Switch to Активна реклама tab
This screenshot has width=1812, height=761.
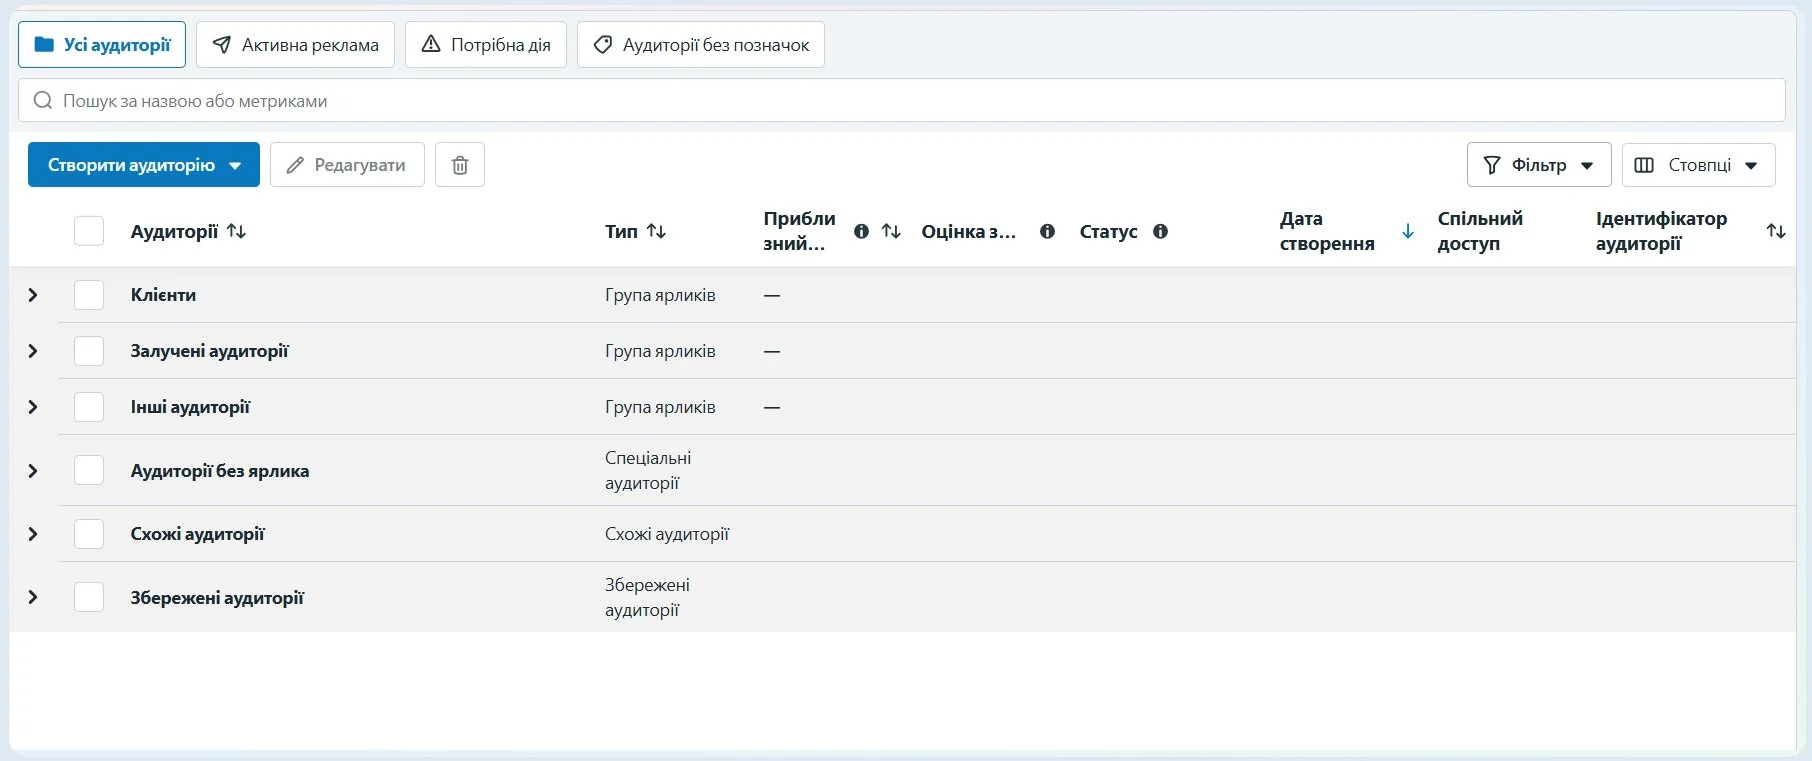click(295, 45)
